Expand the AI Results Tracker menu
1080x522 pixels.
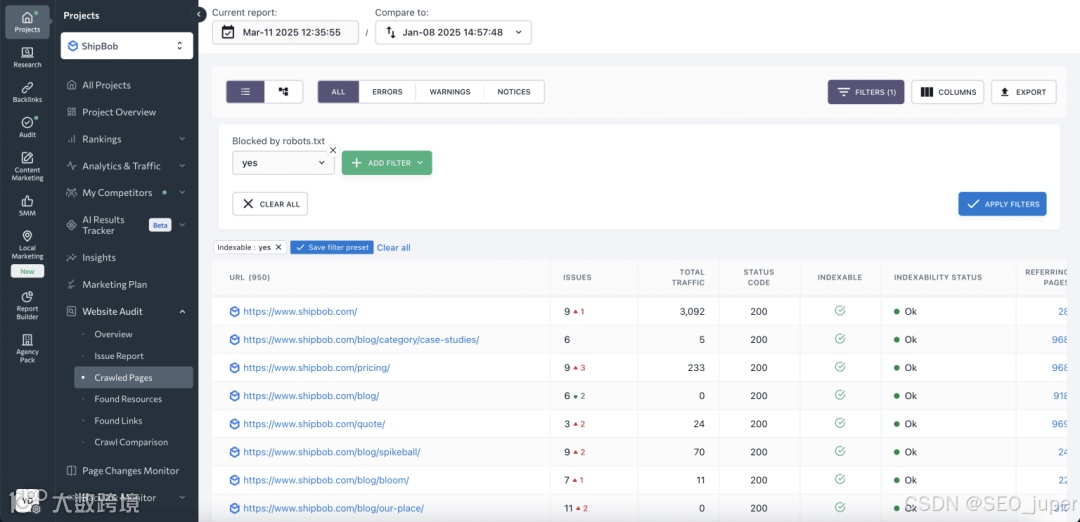click(x=182, y=225)
